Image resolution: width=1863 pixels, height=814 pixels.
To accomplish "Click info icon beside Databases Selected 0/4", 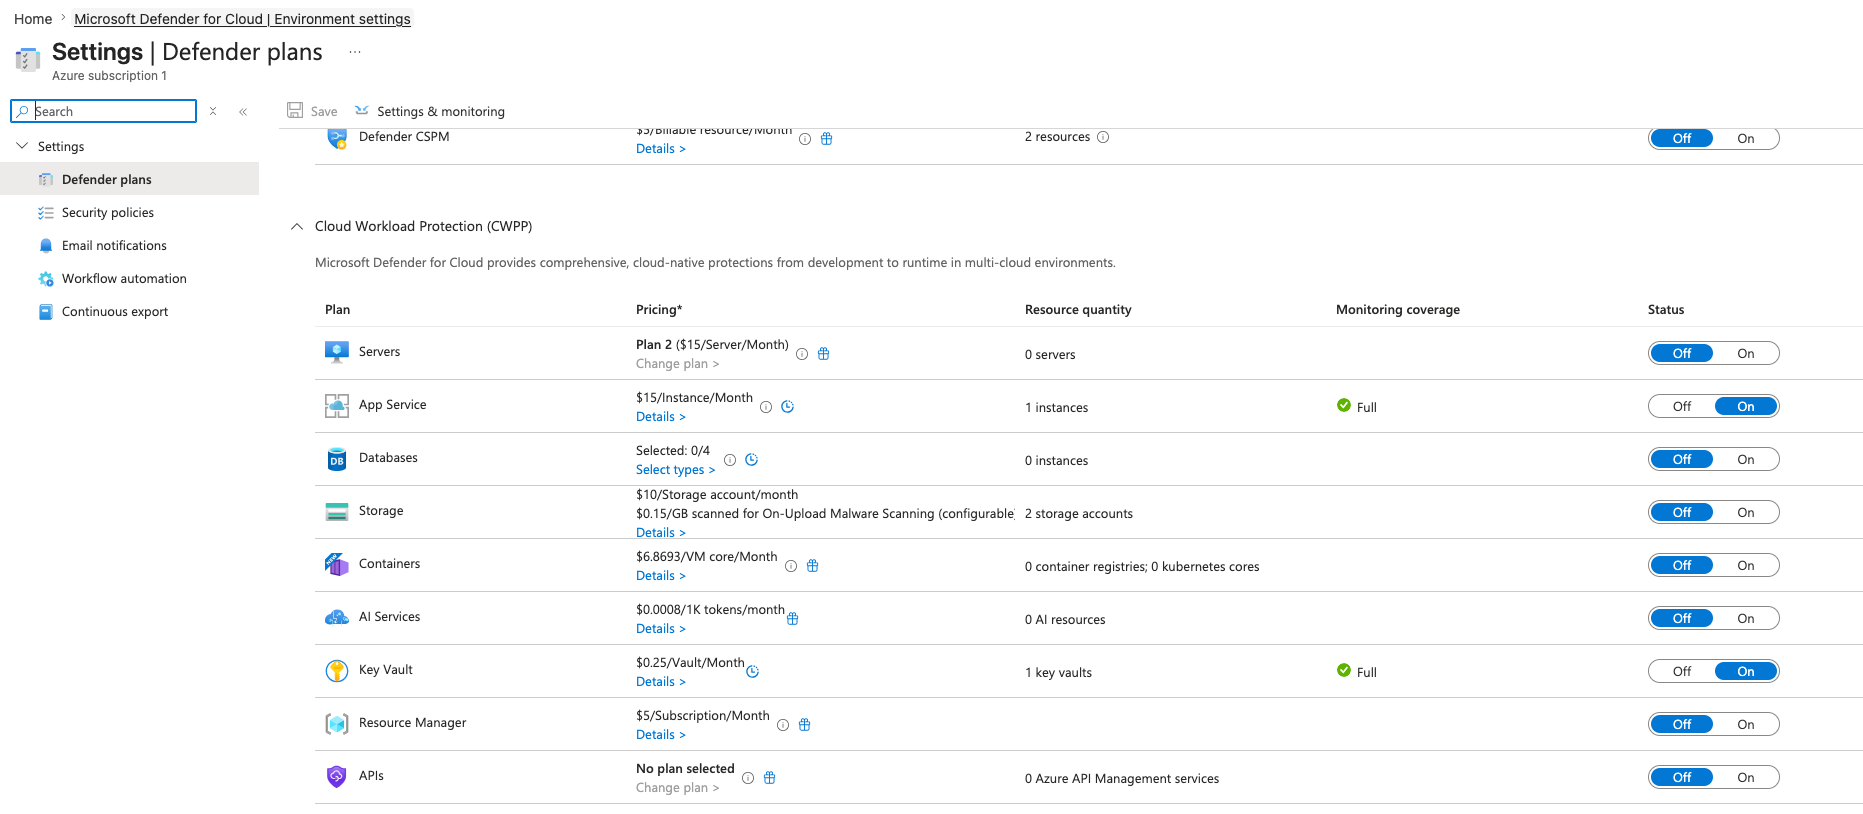I will [730, 460].
